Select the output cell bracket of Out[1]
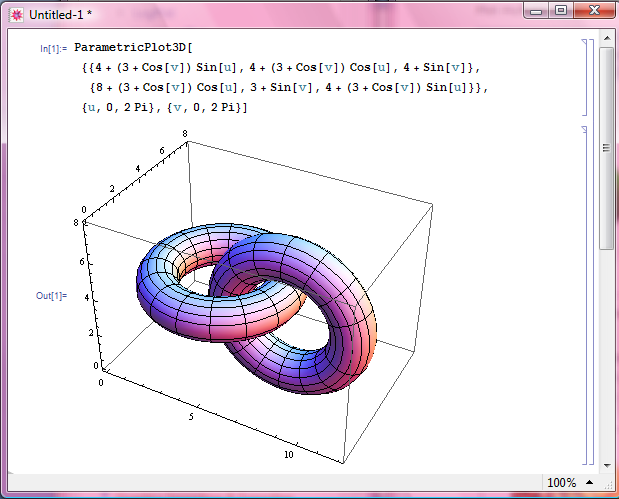 584,295
